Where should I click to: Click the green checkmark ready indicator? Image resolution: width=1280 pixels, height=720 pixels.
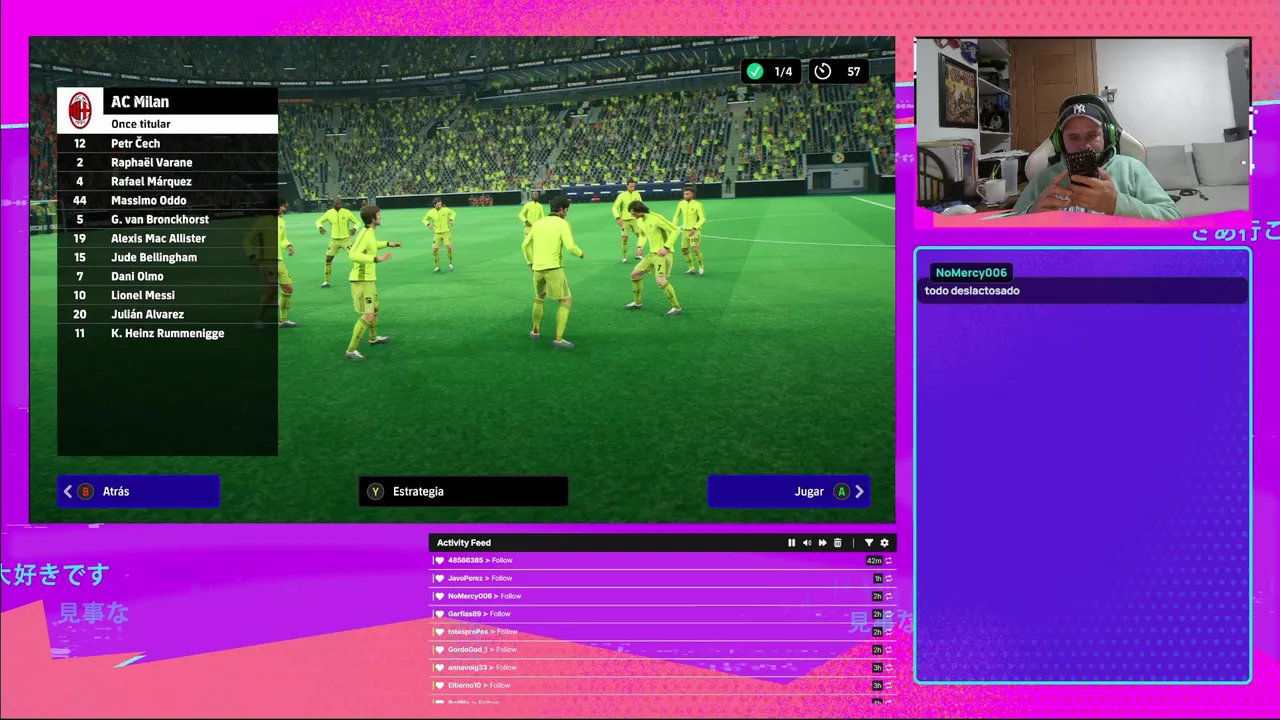coord(755,71)
